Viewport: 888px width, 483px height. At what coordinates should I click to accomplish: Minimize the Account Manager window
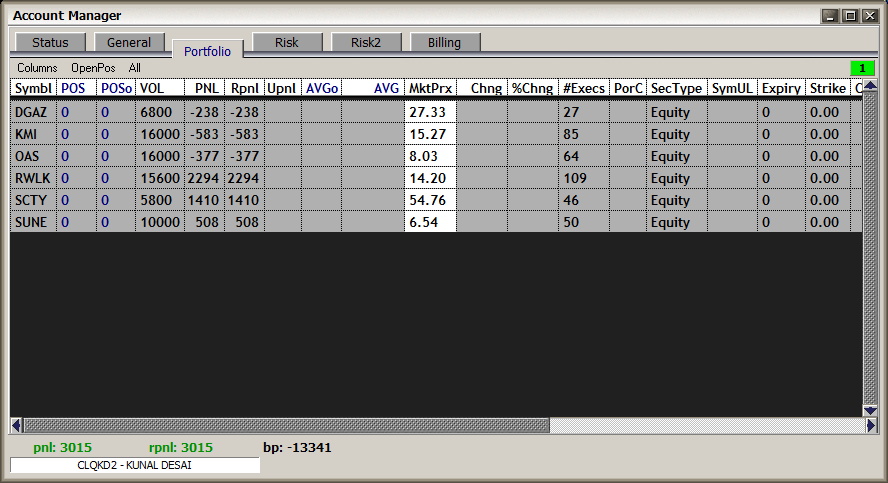coord(830,16)
